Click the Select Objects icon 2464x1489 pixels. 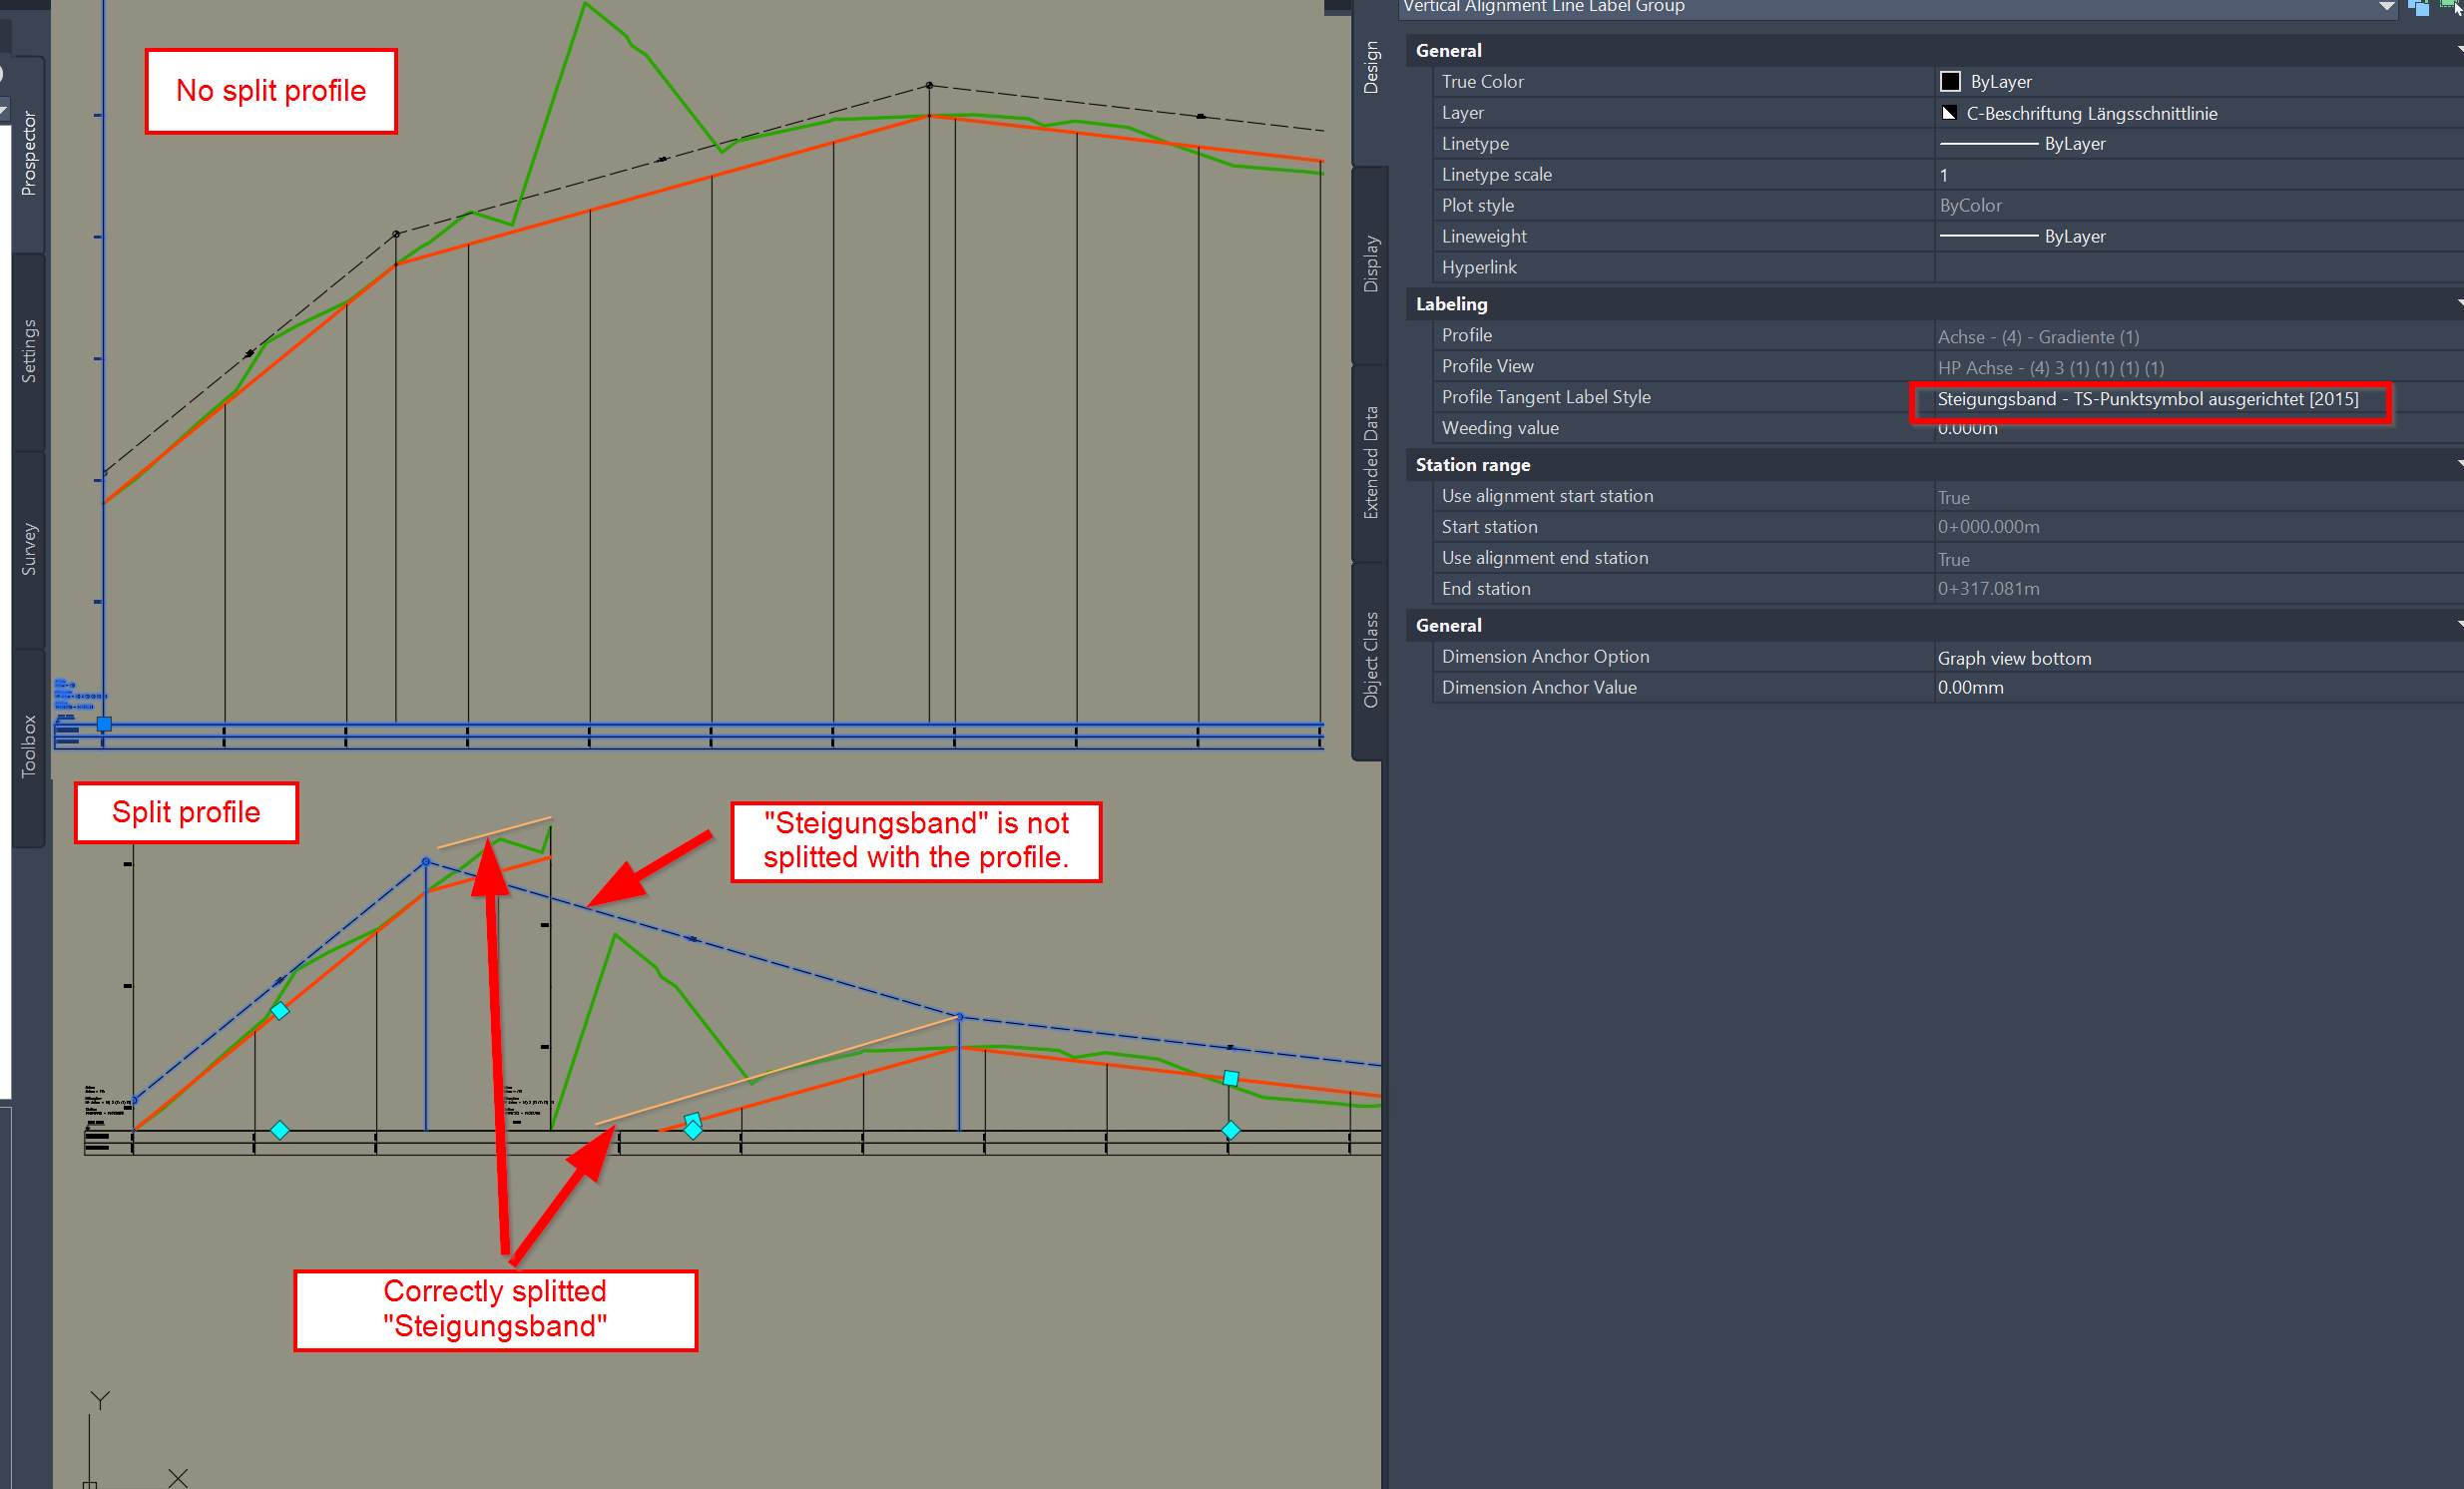tap(2449, 5)
